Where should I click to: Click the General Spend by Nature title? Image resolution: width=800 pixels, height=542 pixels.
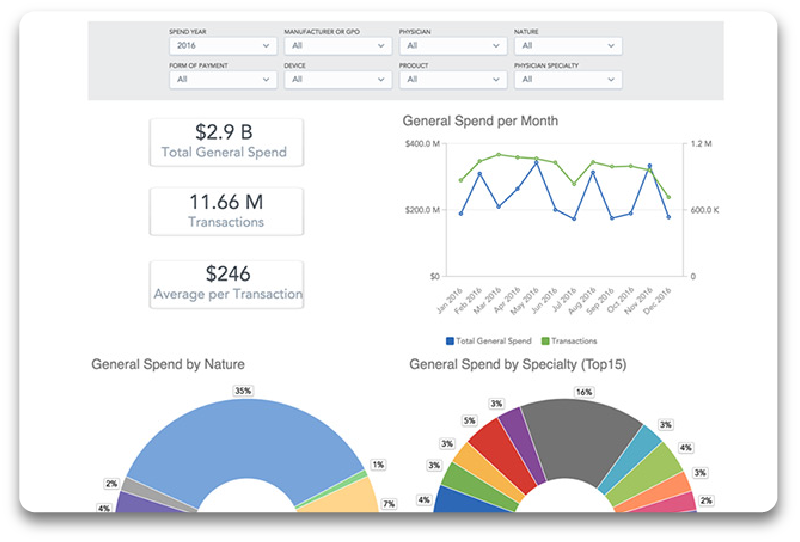coord(168,364)
